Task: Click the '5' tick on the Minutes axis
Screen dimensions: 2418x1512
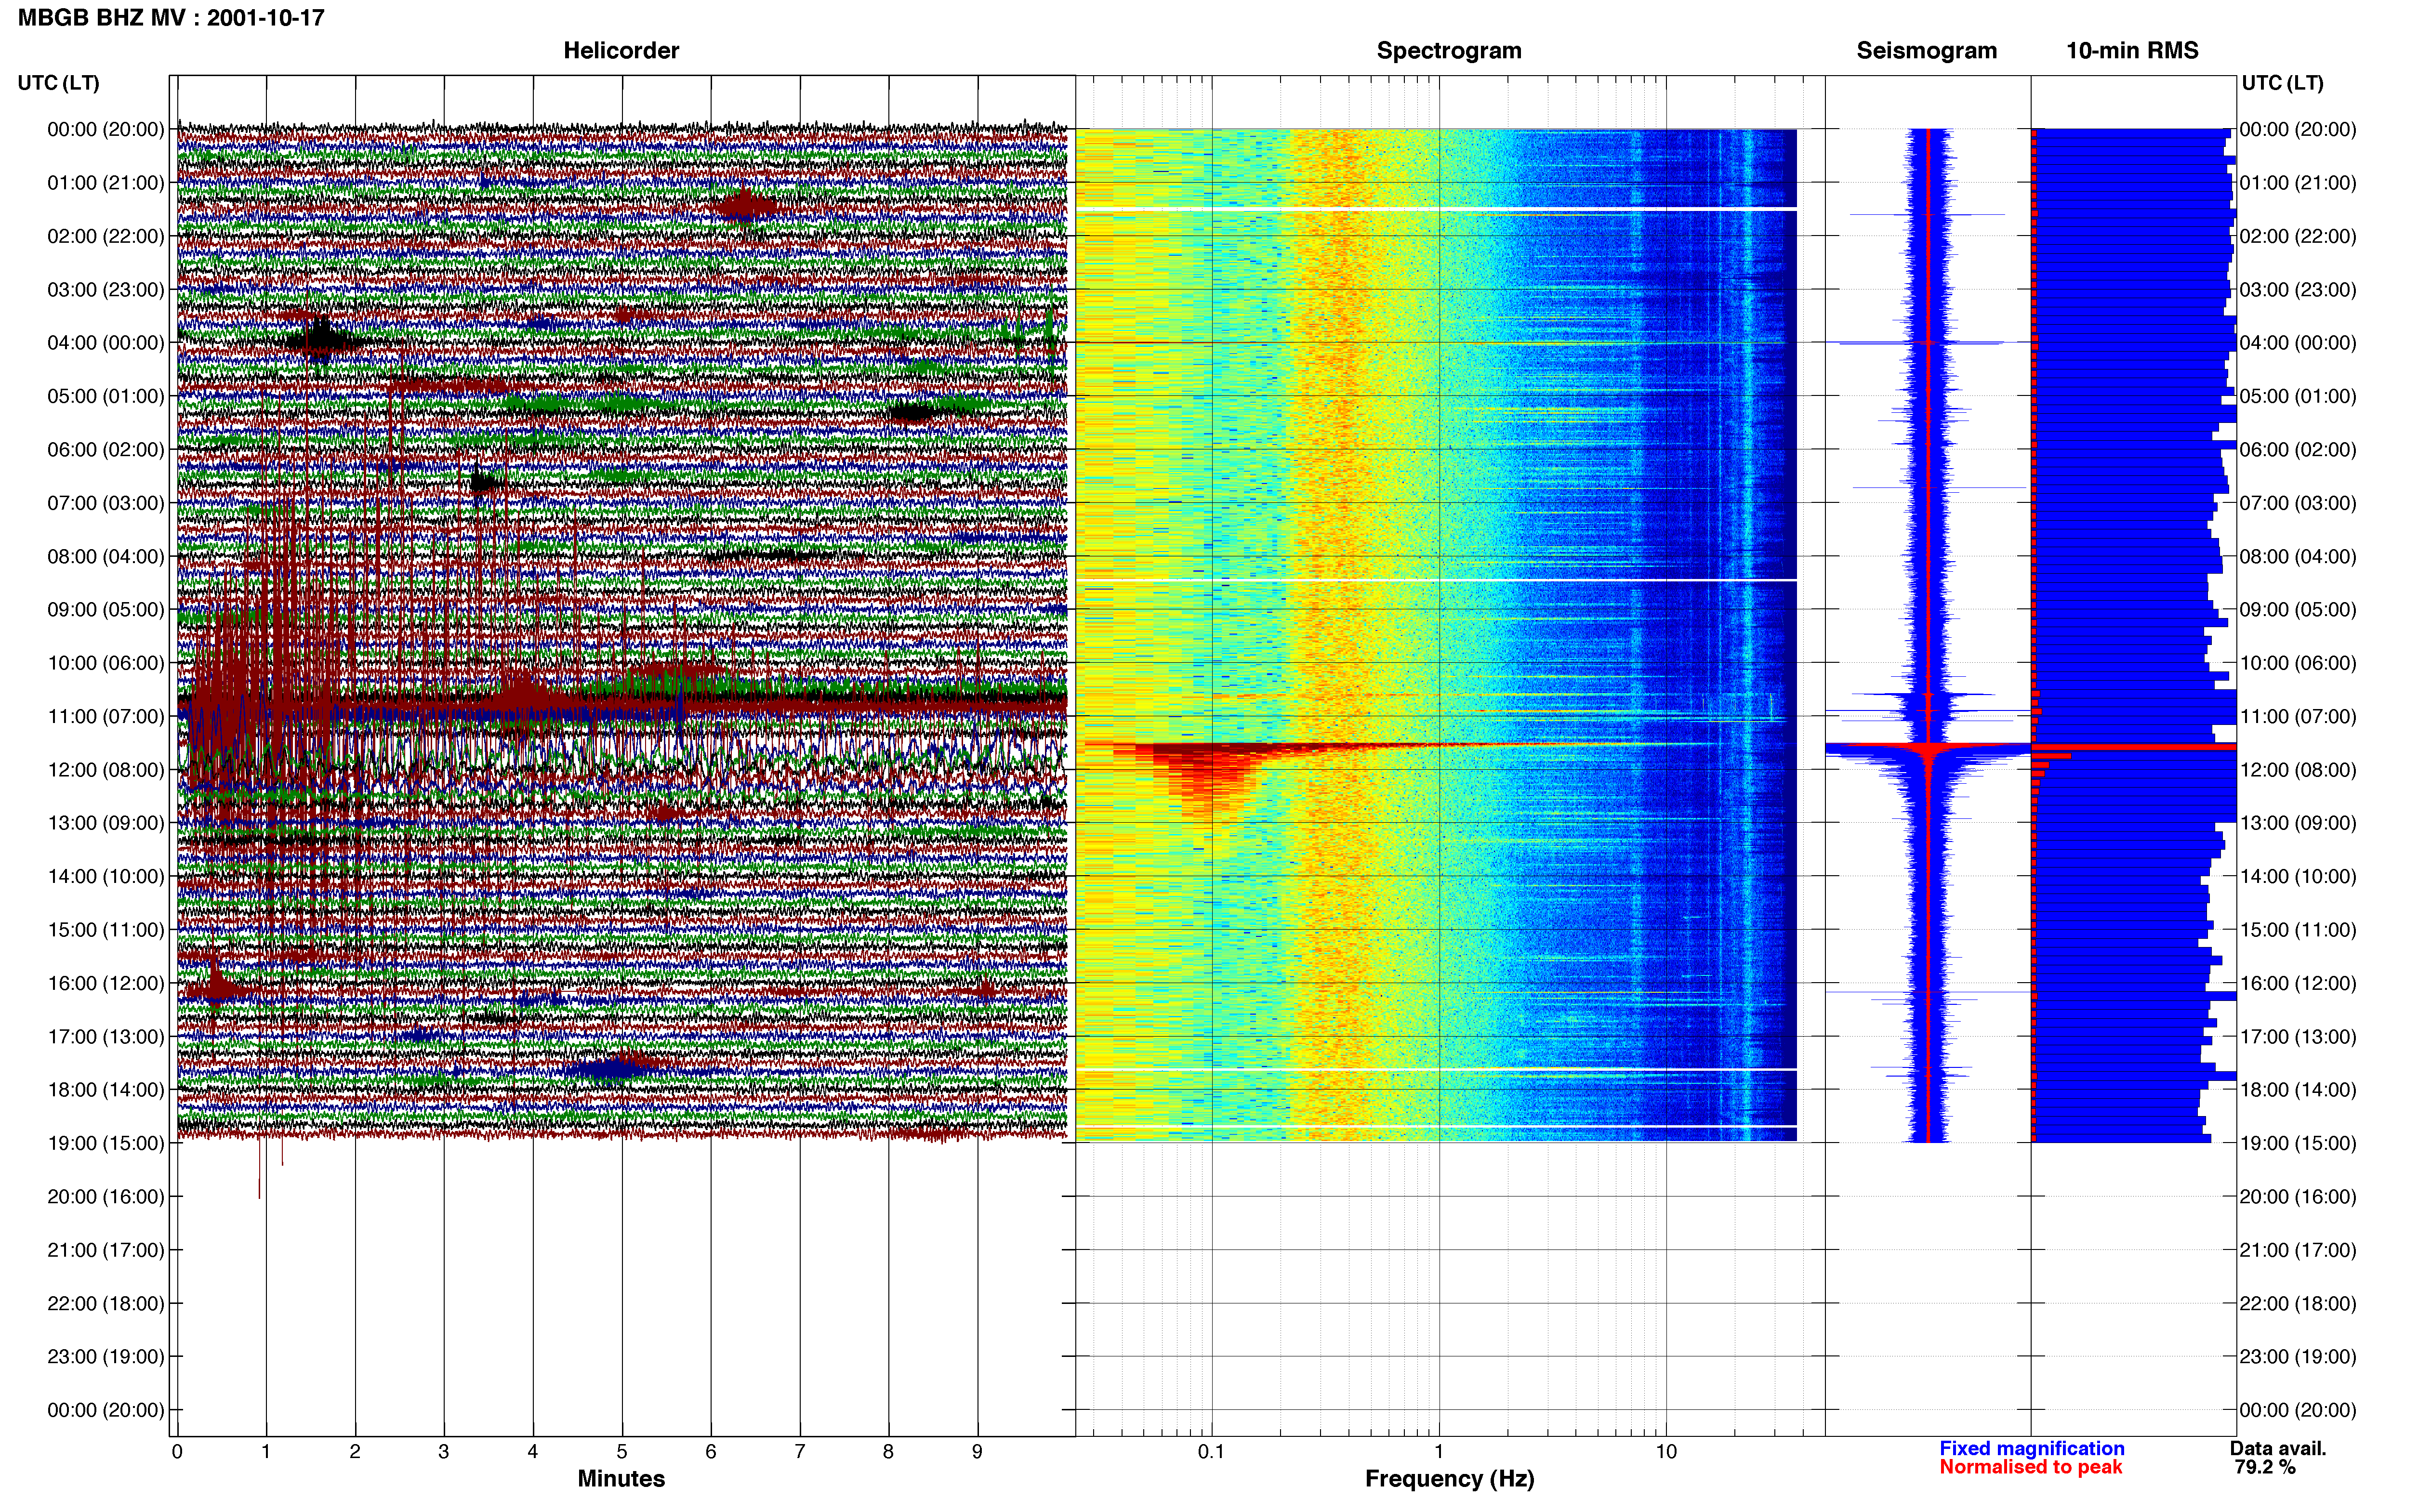Action: (x=622, y=1452)
